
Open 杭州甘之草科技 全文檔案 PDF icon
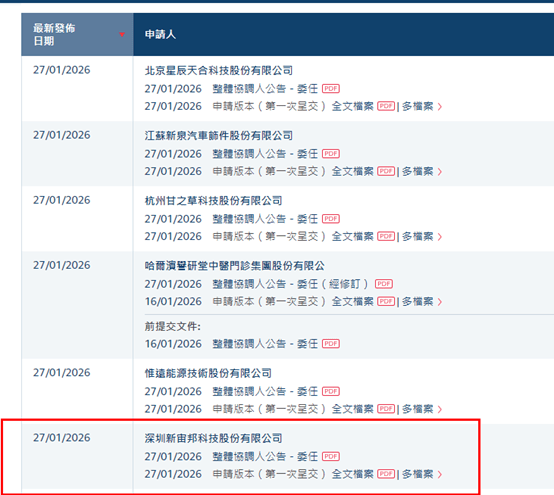pos(386,236)
